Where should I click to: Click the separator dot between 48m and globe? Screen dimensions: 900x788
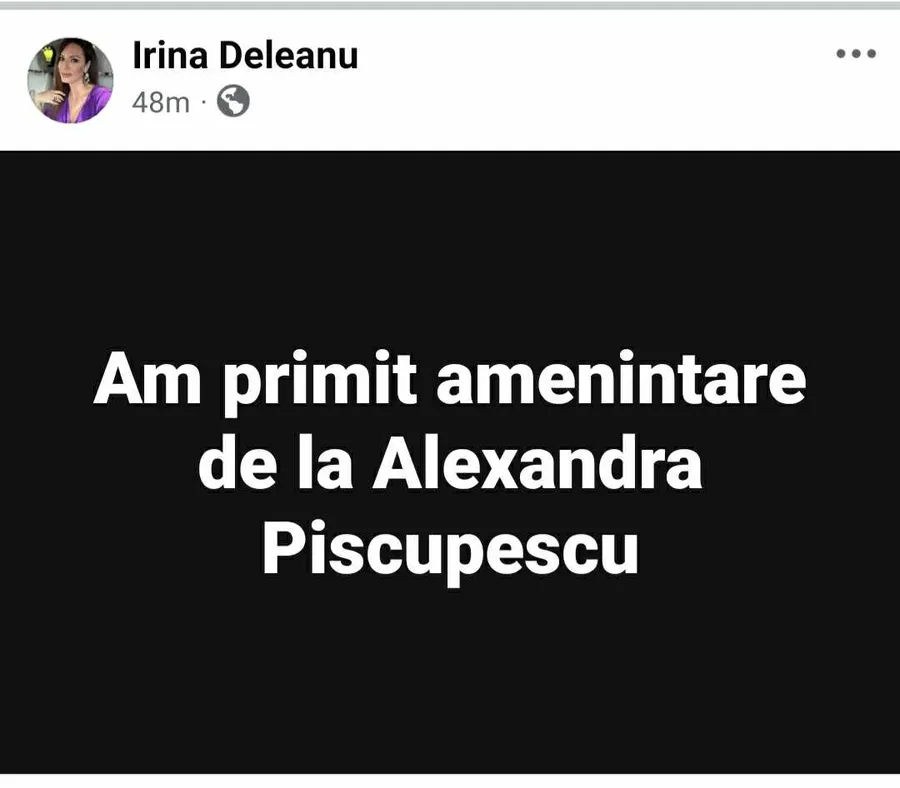[203, 103]
